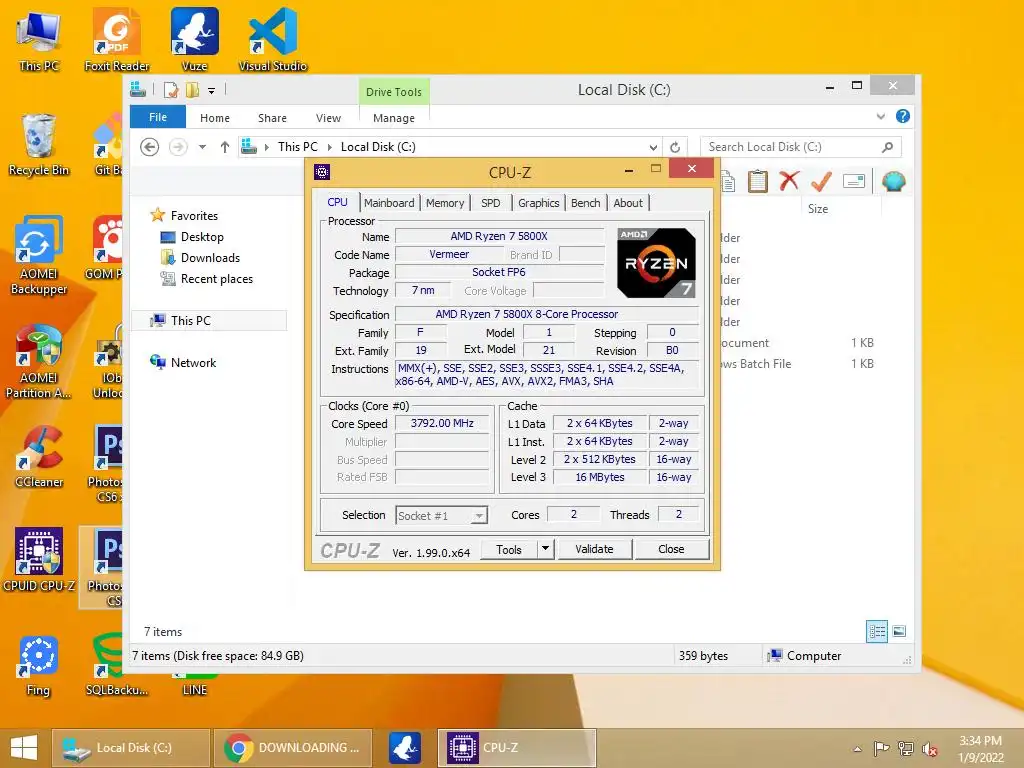The height and width of the screenshot is (768, 1024).
Task: Click the orange checkmark toolbar icon
Action: click(821, 181)
